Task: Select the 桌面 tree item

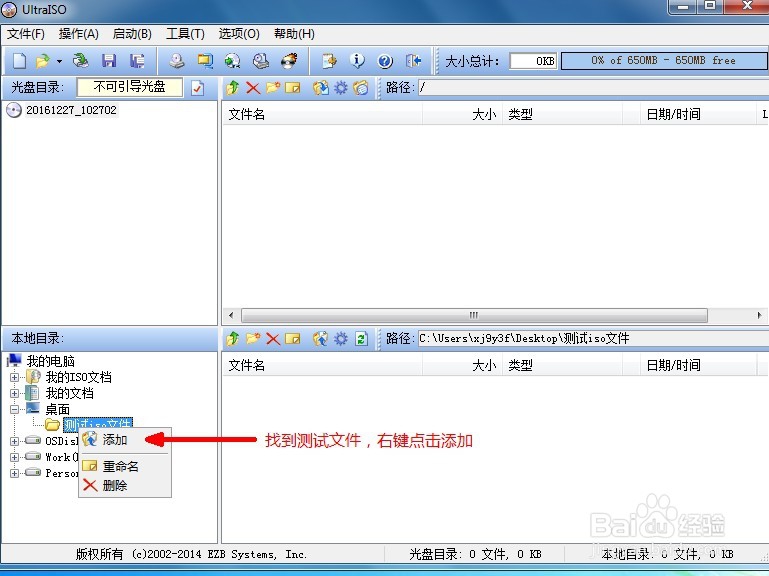Action: (x=57, y=409)
